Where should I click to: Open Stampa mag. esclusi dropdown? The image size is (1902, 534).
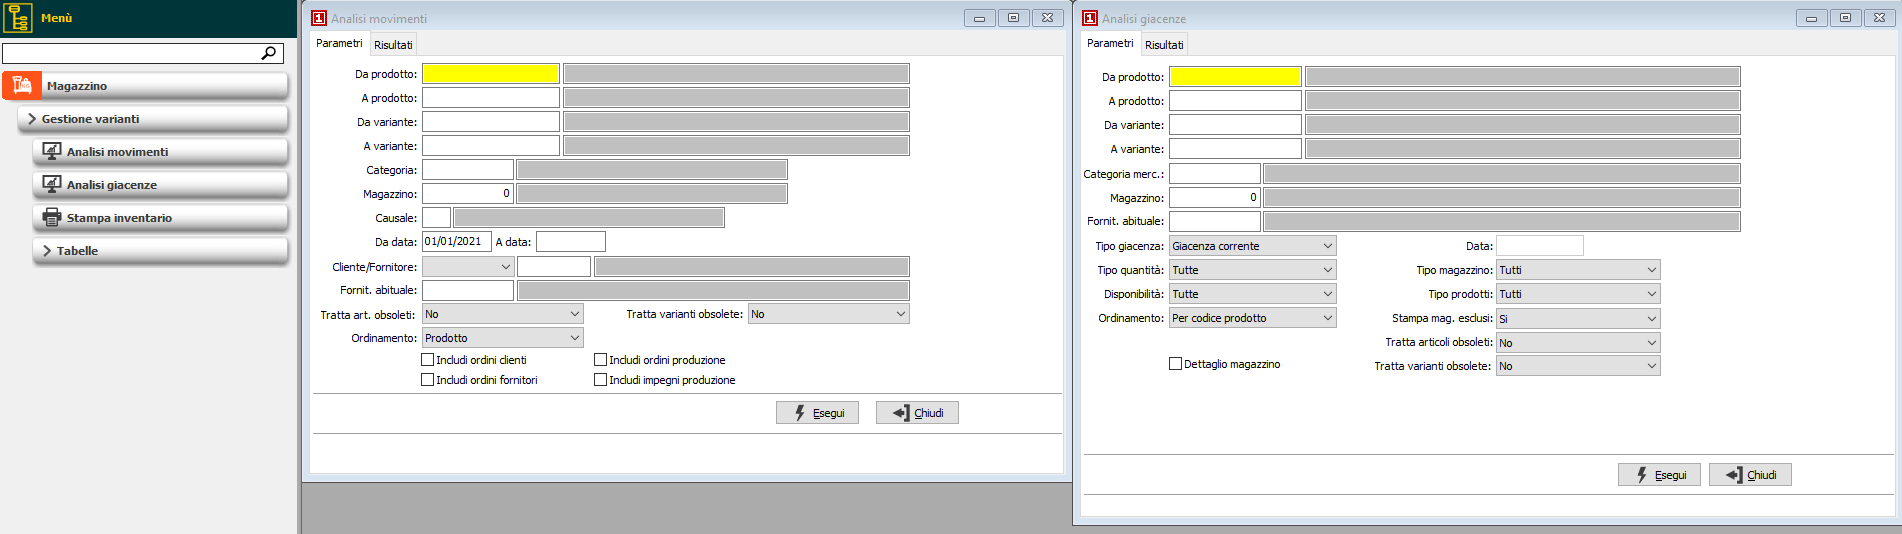click(x=1578, y=319)
